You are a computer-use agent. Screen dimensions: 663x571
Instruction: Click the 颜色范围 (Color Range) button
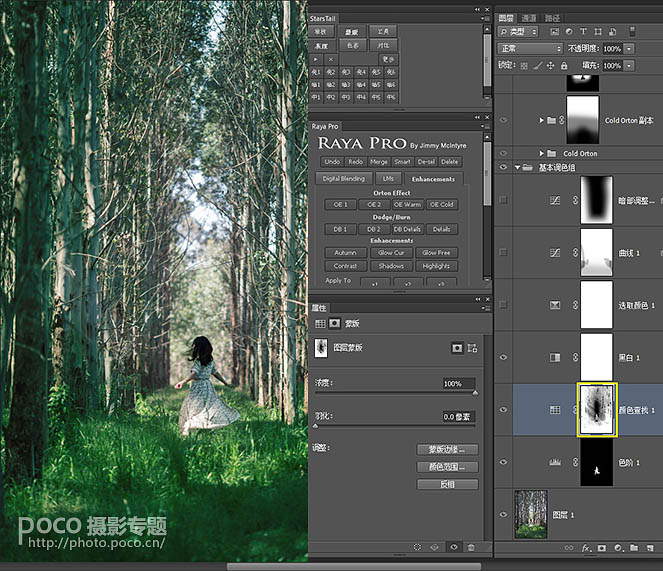447,467
